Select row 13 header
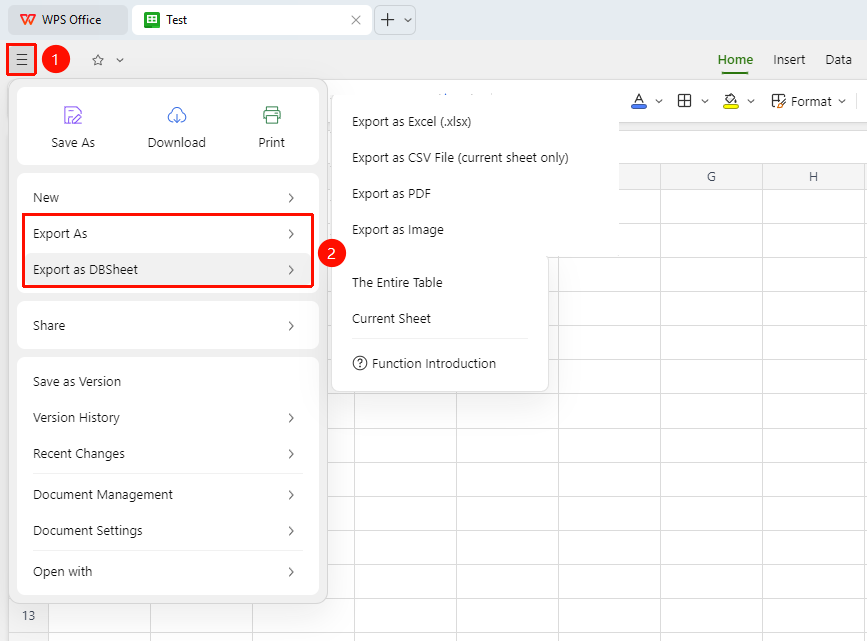Image resolution: width=867 pixels, height=641 pixels. click(x=28, y=616)
